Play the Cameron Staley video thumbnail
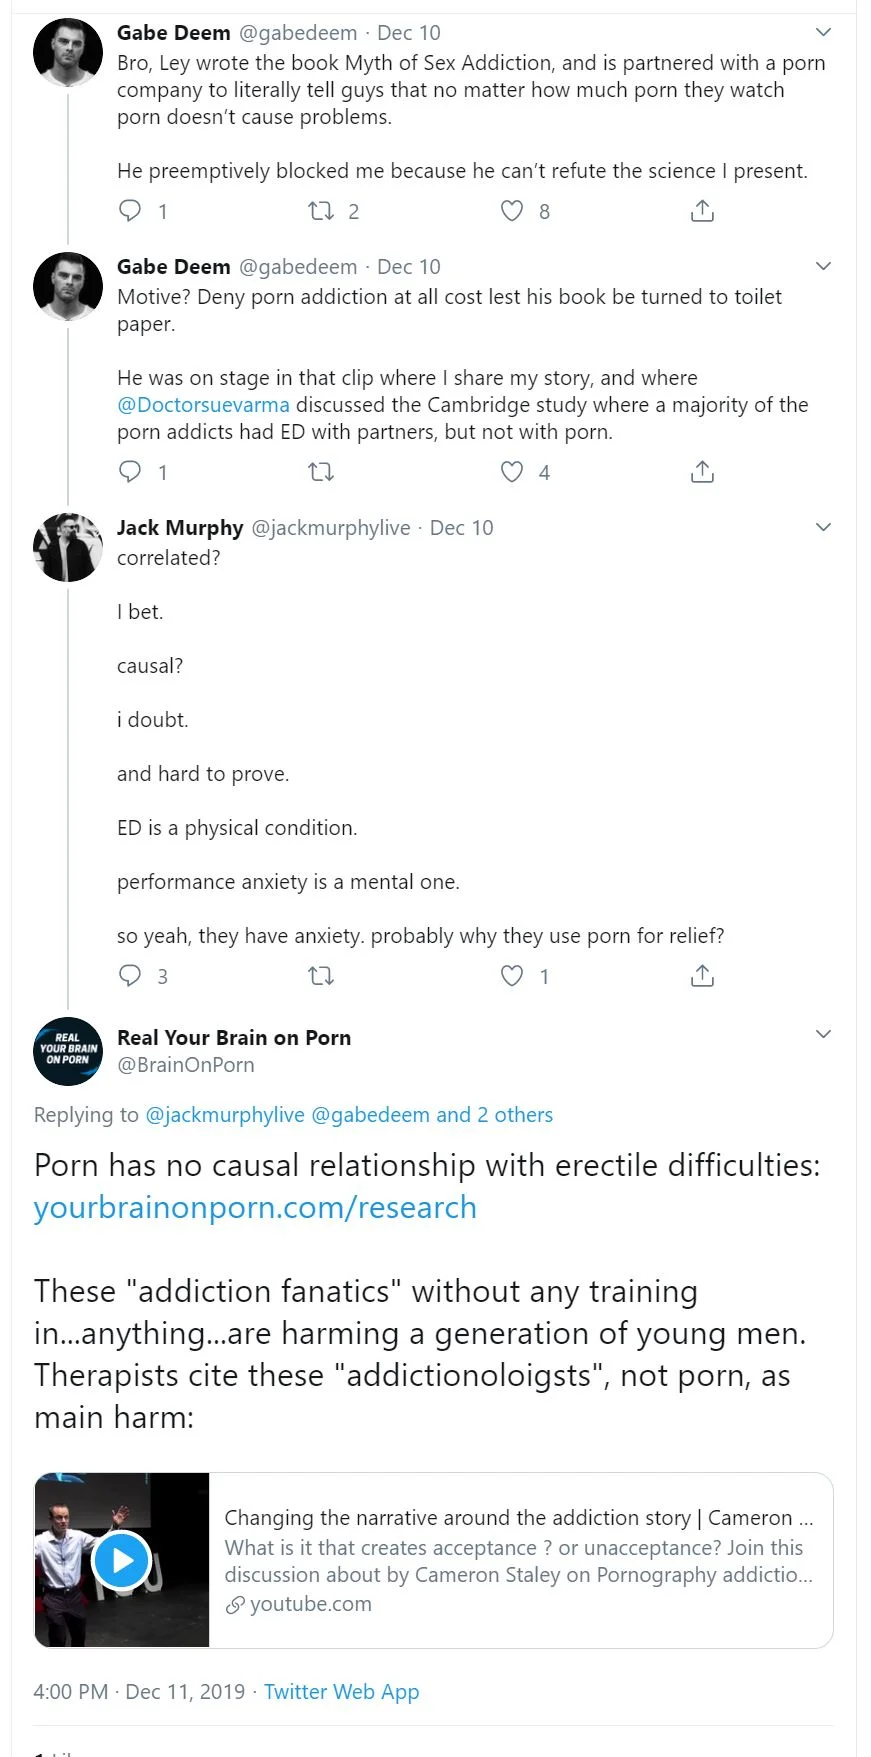This screenshot has height=1757, width=871. [122, 1560]
